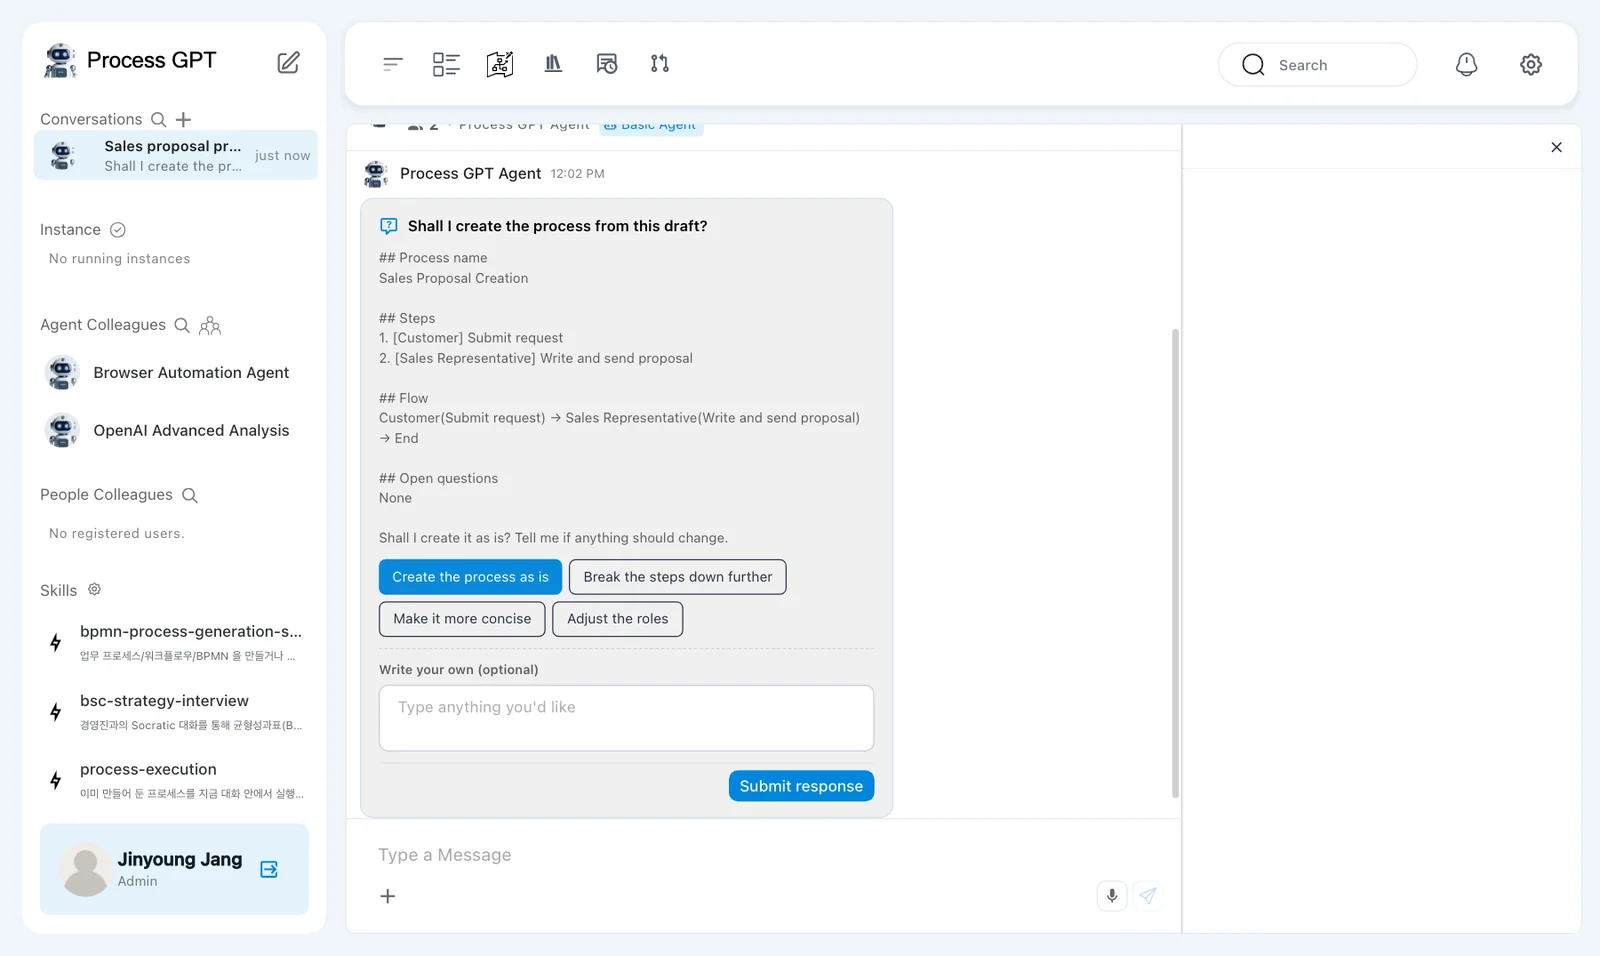
Task: Select 'Adjust the roles' option
Action: (x=618, y=619)
